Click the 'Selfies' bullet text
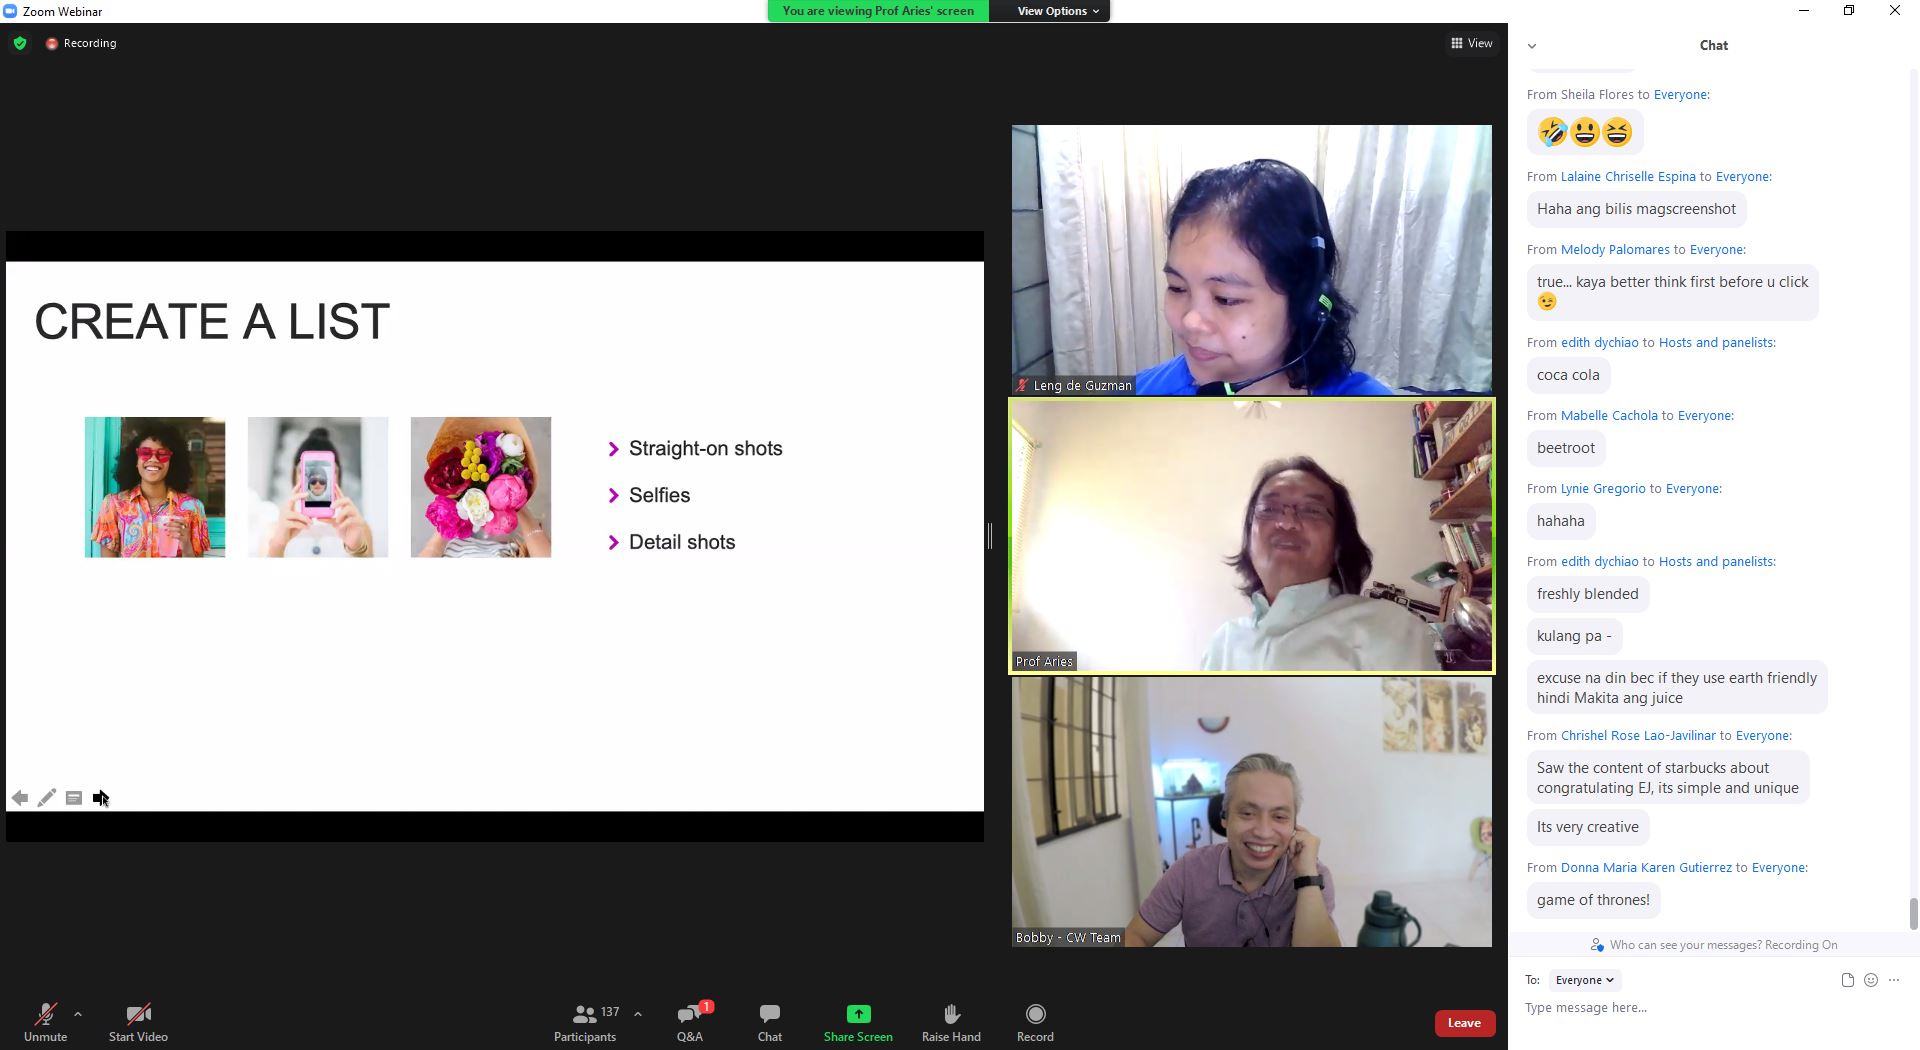This screenshot has height=1050, width=1920. [659, 495]
